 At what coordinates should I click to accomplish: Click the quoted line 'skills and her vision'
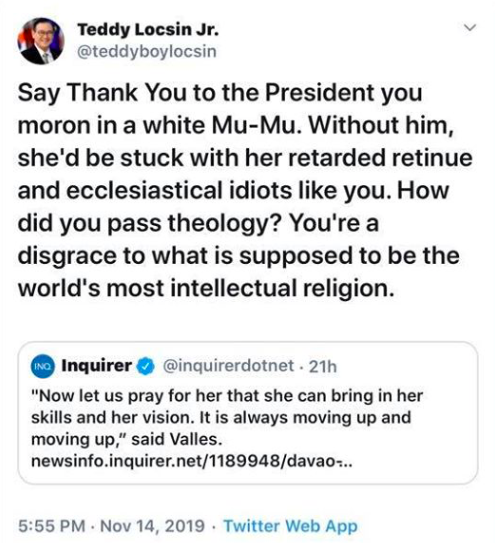(x=221, y=418)
